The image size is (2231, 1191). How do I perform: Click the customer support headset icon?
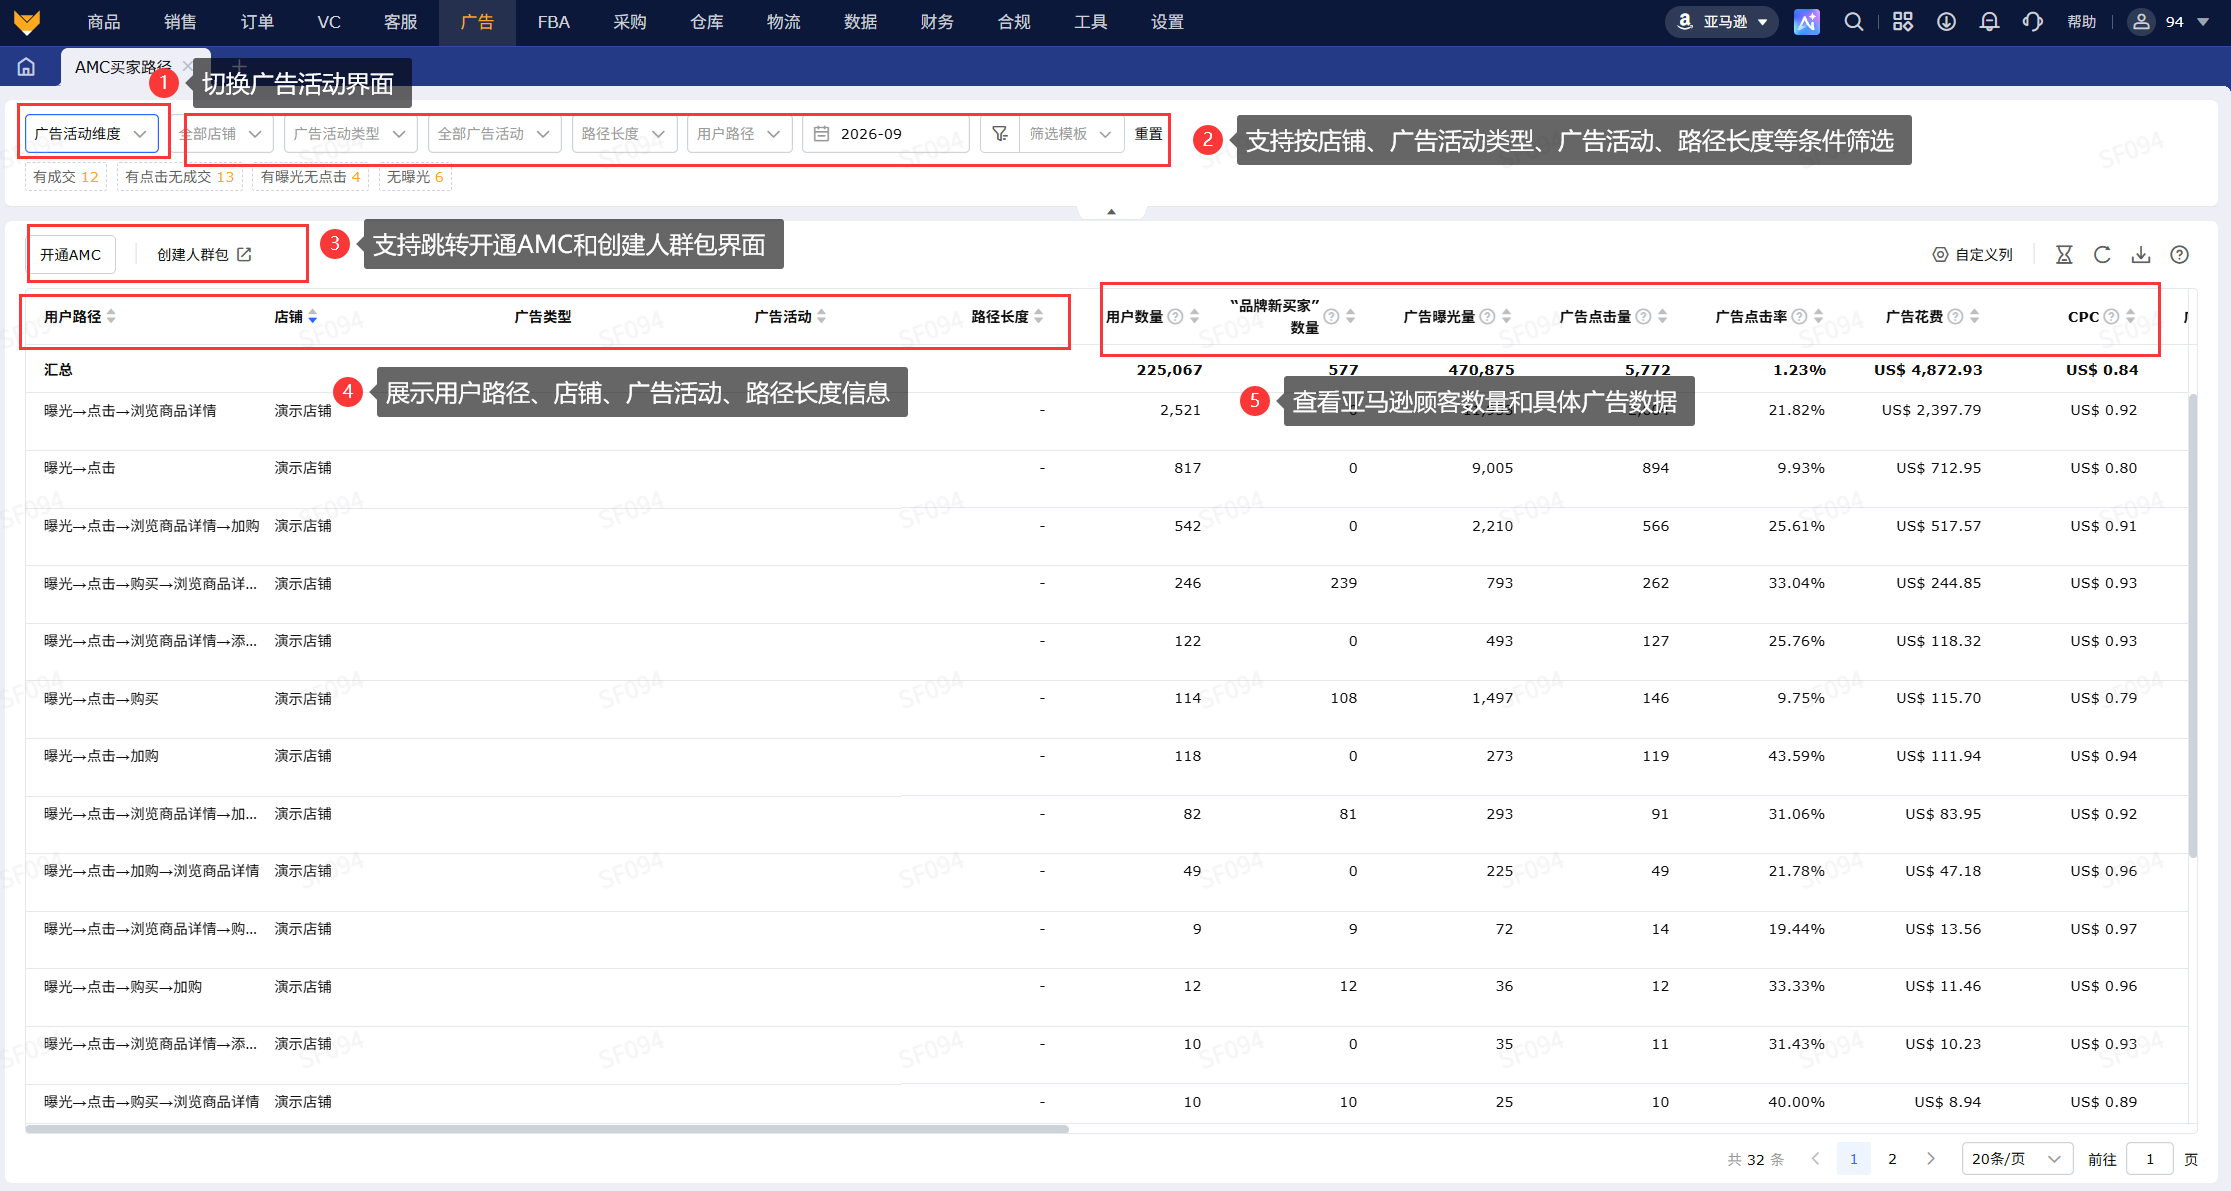(2032, 22)
